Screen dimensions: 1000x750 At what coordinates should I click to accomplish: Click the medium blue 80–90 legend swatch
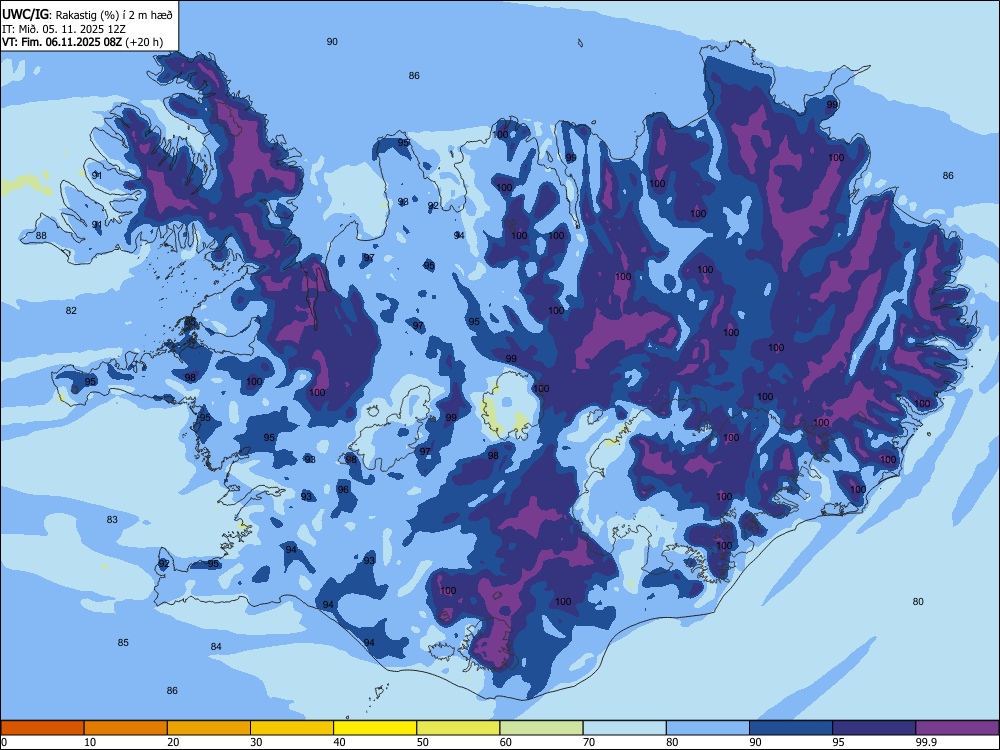pyautogui.click(x=708, y=728)
